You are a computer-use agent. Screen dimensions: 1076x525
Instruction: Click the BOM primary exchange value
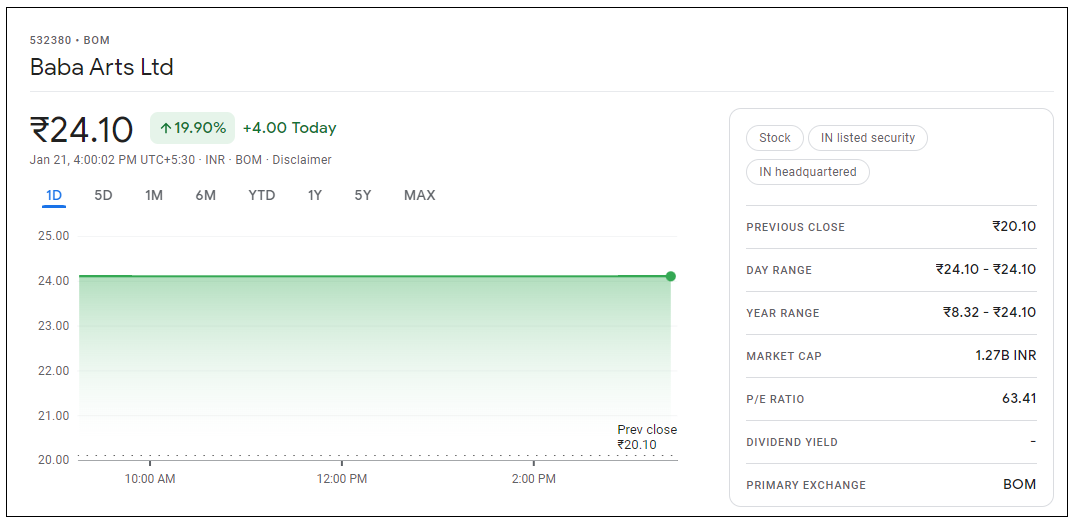pyautogui.click(x=1020, y=485)
